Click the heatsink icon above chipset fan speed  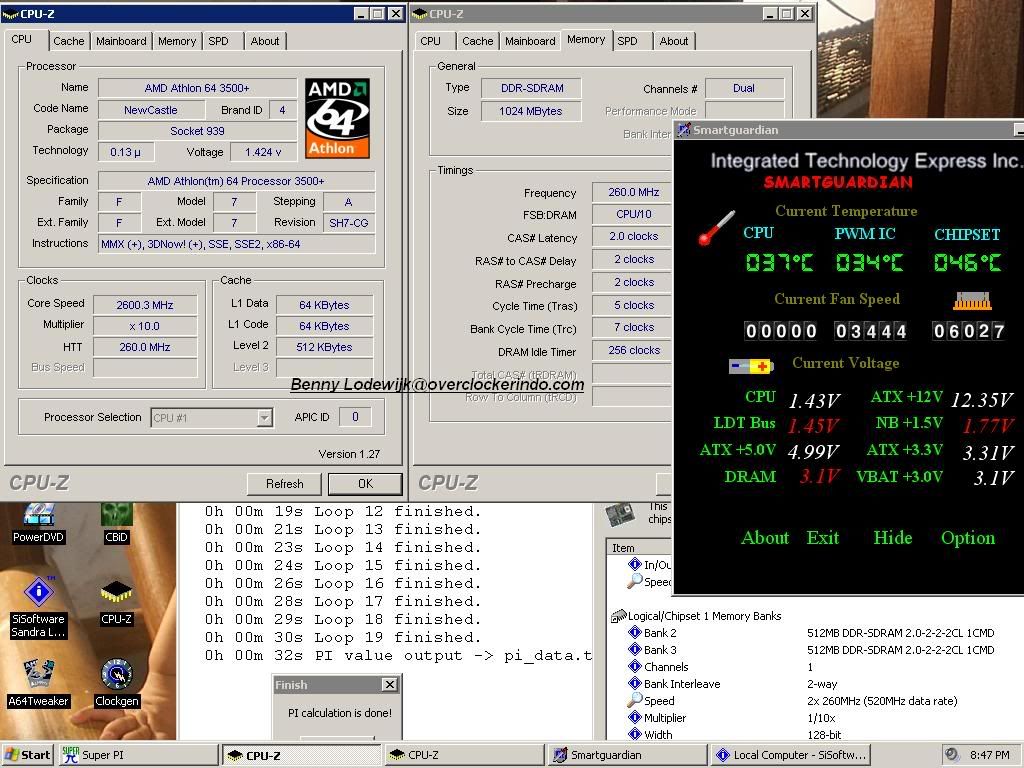(972, 301)
